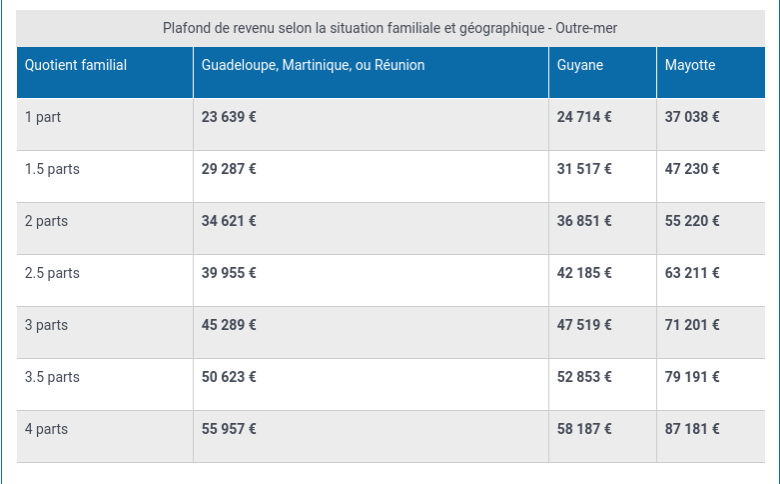Viewport: 780px width, 484px height.
Task: Click the 4 parts row label
Action: click(x=46, y=429)
